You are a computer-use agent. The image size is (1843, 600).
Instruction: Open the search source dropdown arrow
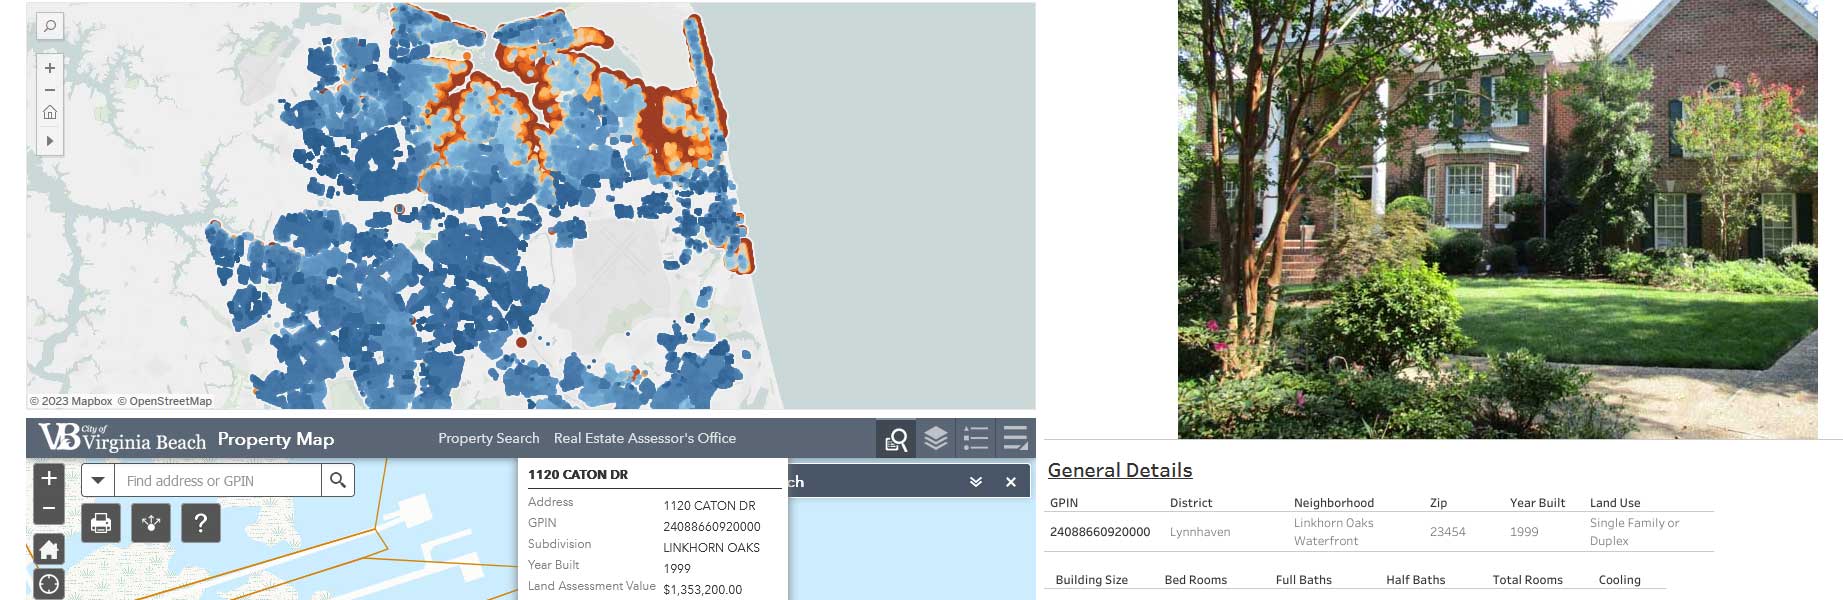[x=98, y=481]
